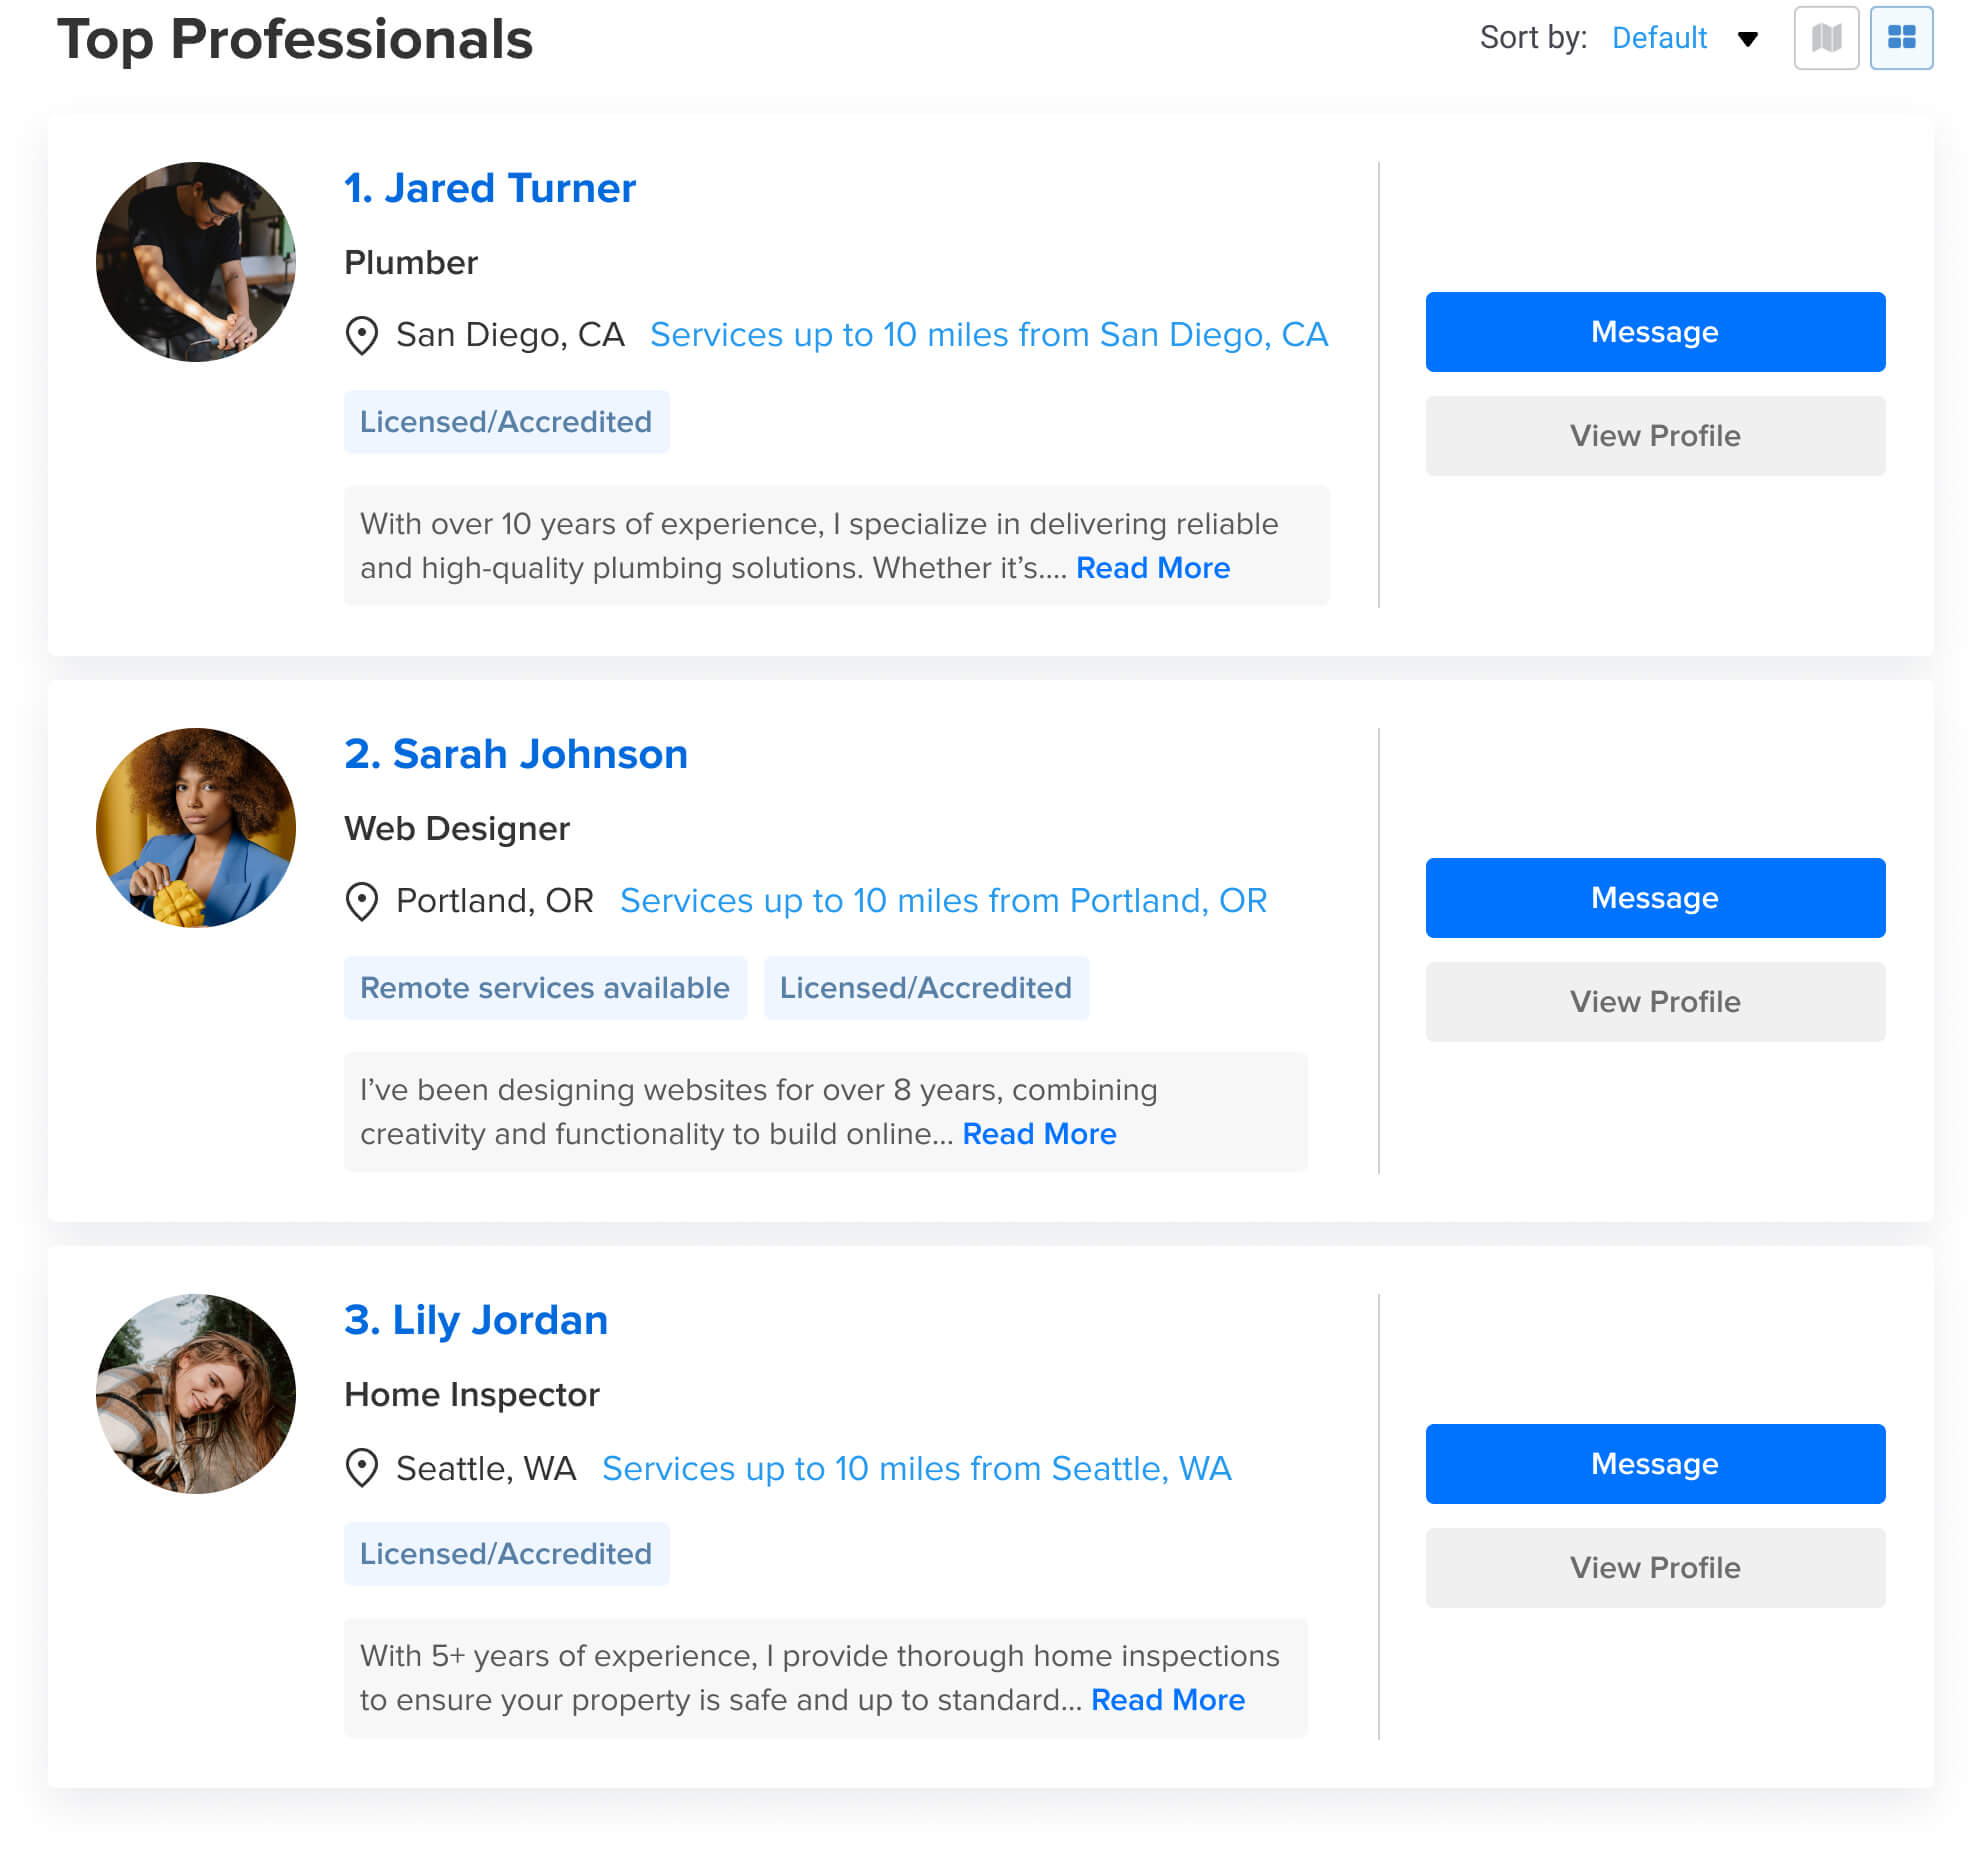The width and height of the screenshot is (1982, 1852).
Task: Click Sarah Johnson's profile photo
Action: click(196, 828)
